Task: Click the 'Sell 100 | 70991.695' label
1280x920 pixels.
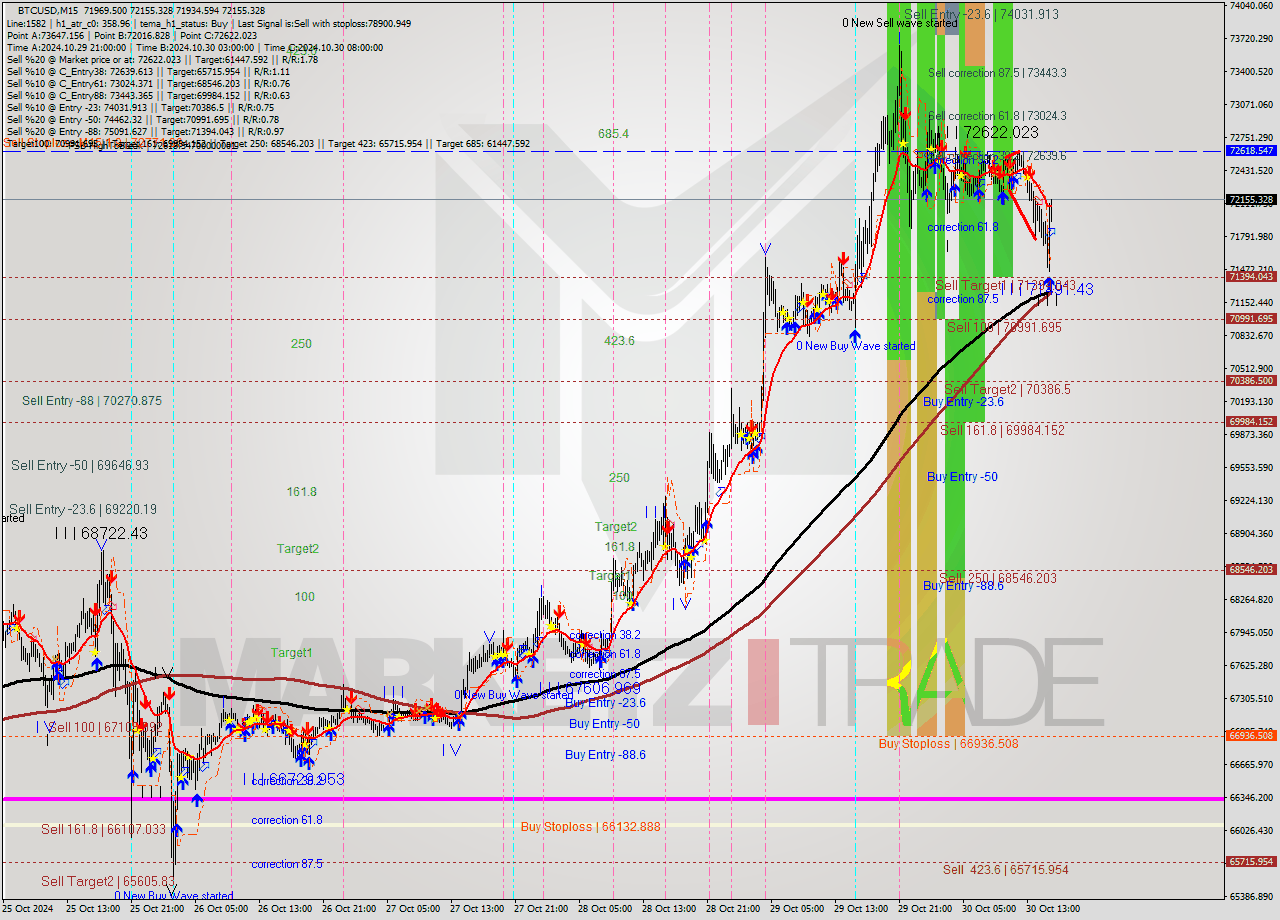Action: click(1004, 327)
